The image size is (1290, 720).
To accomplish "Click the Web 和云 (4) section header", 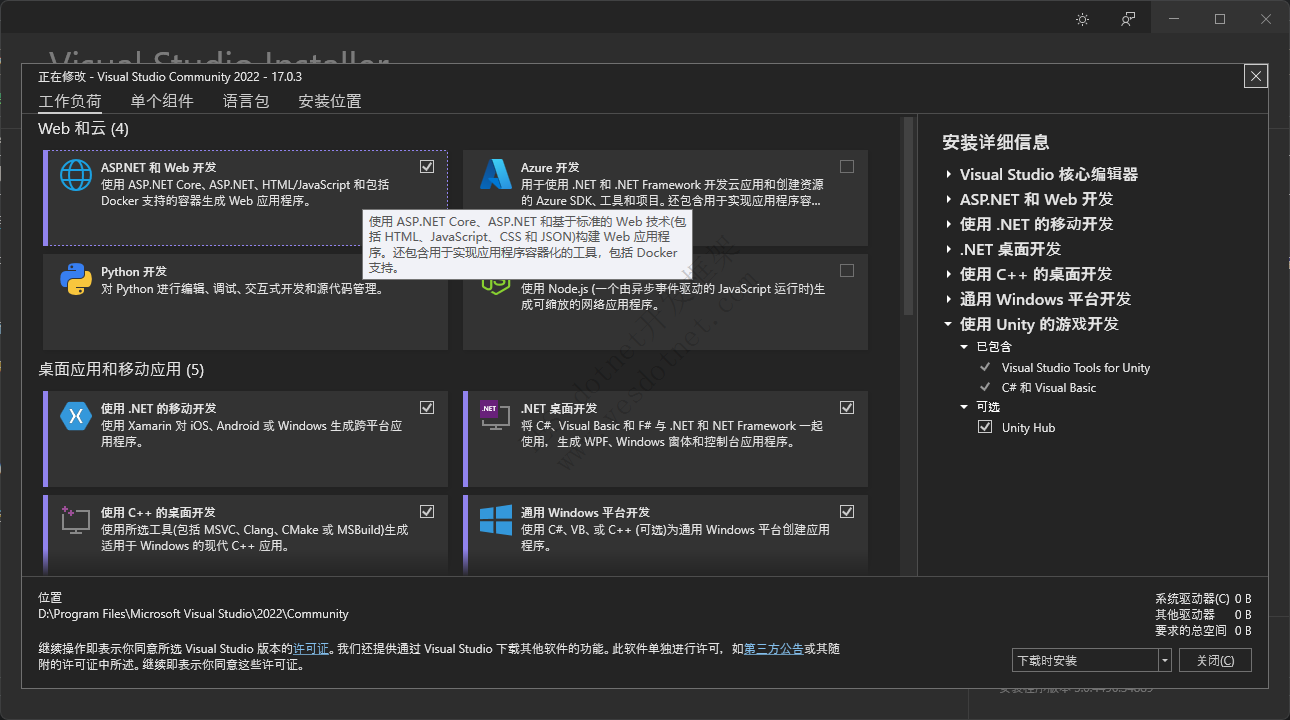I will [x=84, y=129].
